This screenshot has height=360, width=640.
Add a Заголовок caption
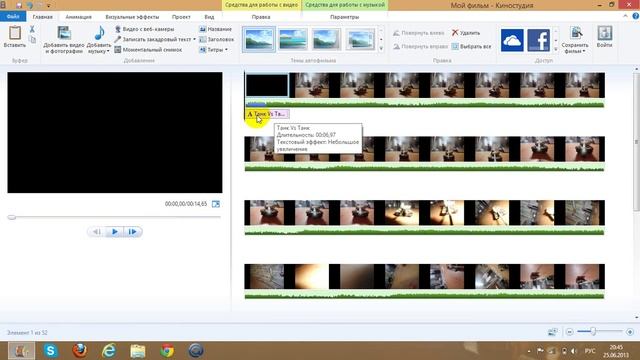pos(216,40)
